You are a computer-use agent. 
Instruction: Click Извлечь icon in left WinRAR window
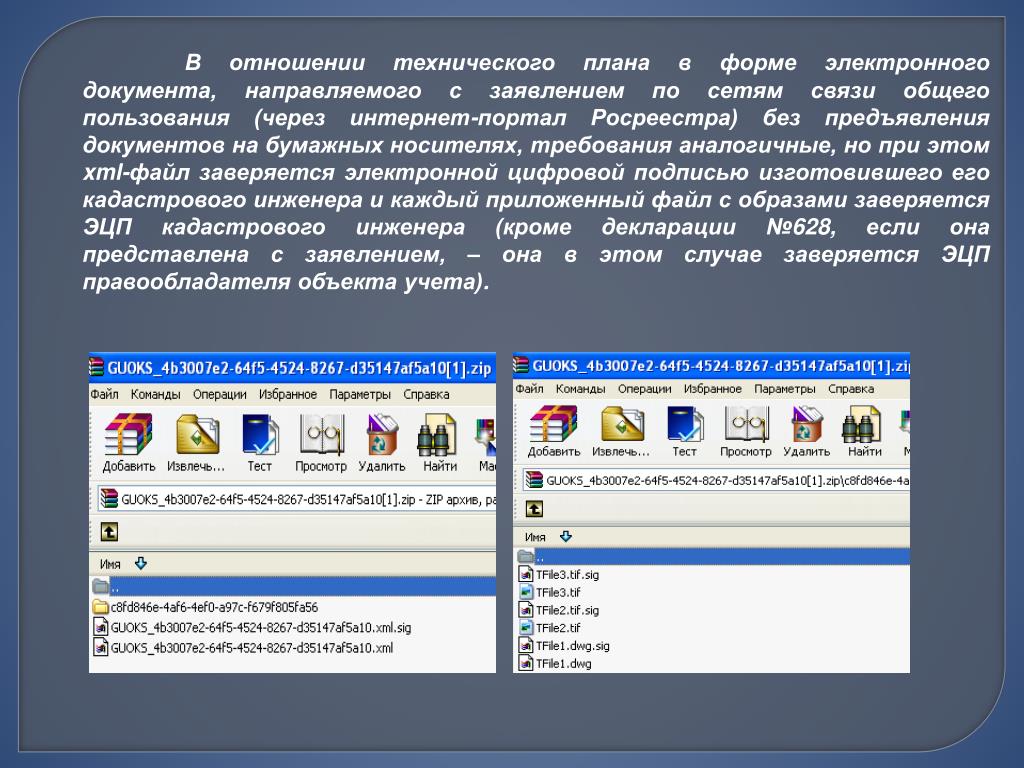click(197, 434)
